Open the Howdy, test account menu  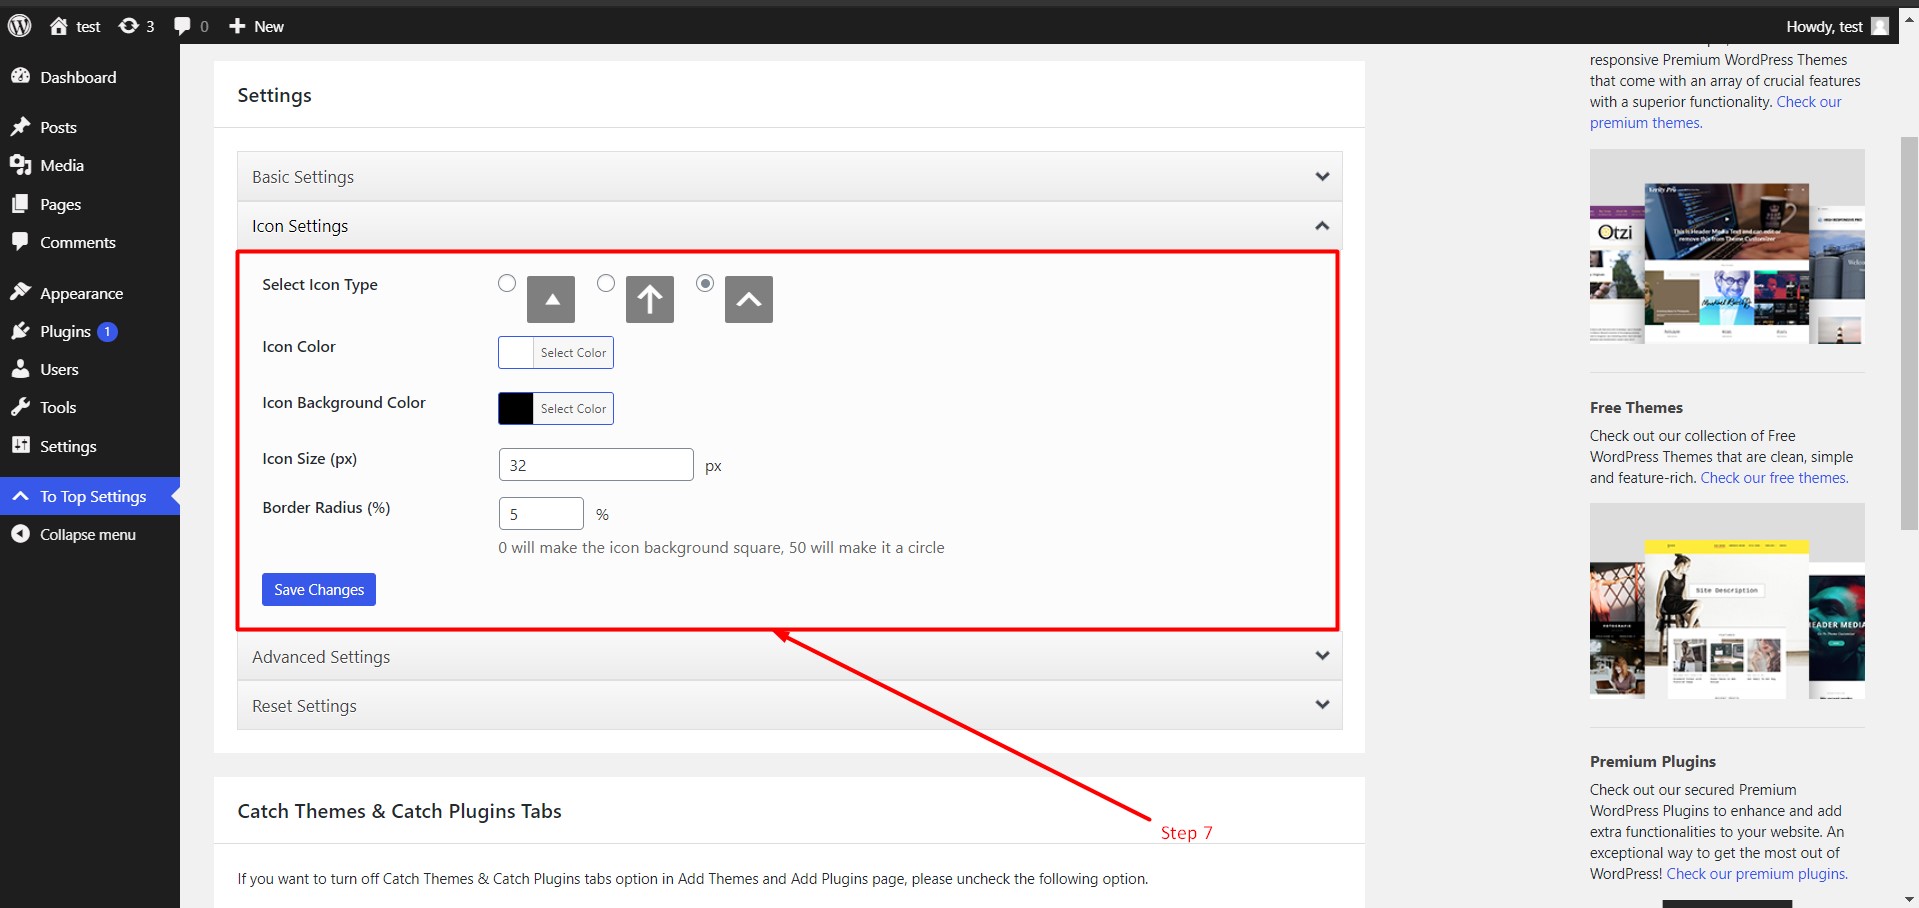click(1837, 26)
